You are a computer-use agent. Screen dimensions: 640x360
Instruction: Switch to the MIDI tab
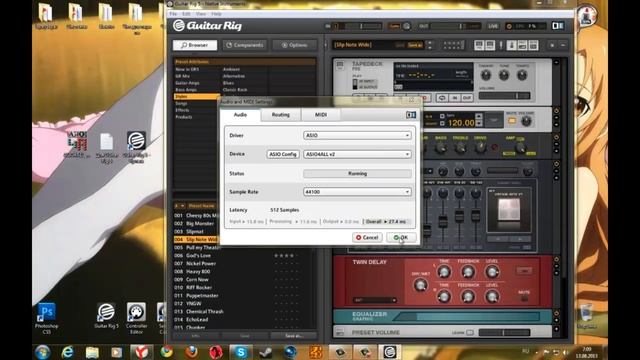tap(321, 115)
